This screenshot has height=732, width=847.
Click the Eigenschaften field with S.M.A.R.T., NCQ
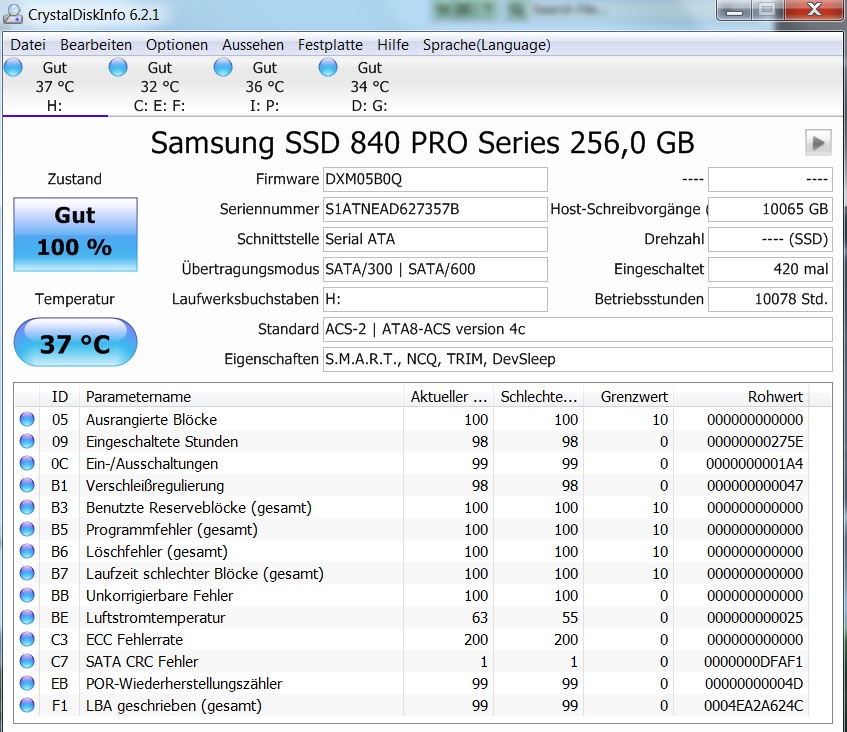click(x=577, y=359)
